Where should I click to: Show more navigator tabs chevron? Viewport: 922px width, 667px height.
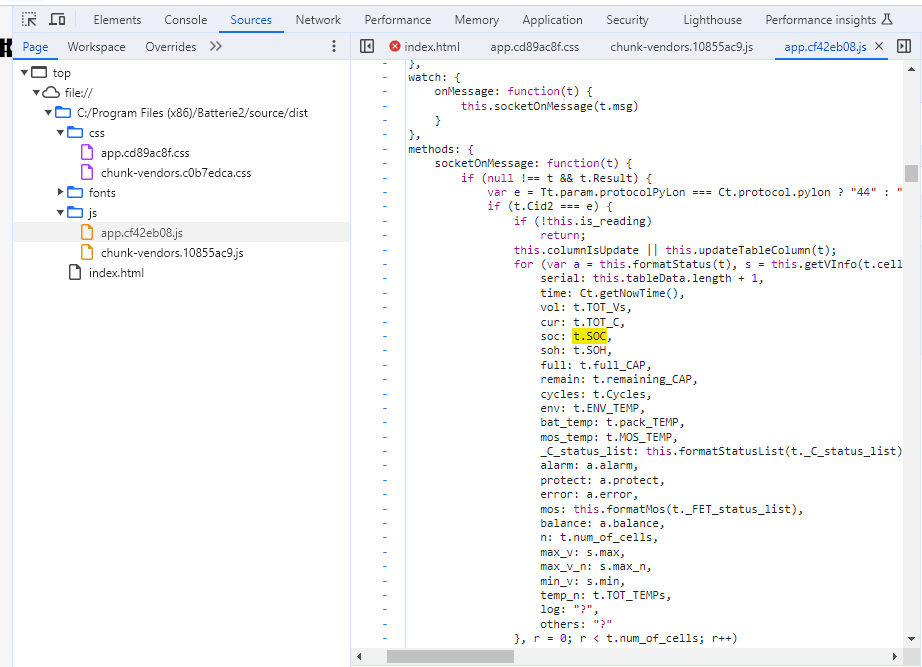pyautogui.click(x=216, y=46)
